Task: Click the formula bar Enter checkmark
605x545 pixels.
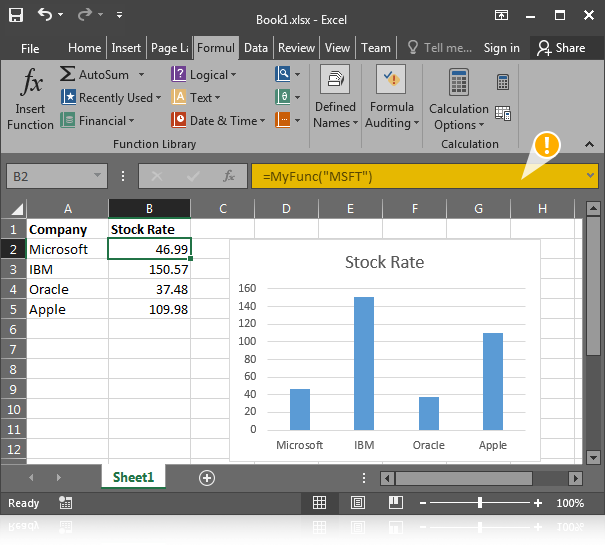Action: [x=193, y=176]
